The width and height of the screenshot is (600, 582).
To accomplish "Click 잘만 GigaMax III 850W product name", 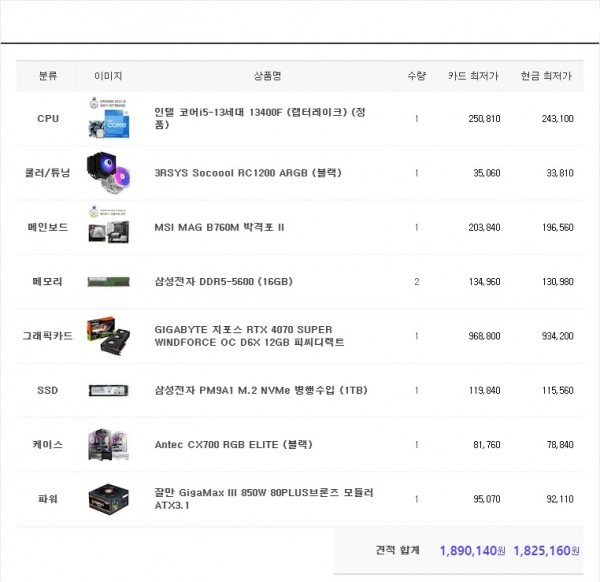I will (256, 498).
